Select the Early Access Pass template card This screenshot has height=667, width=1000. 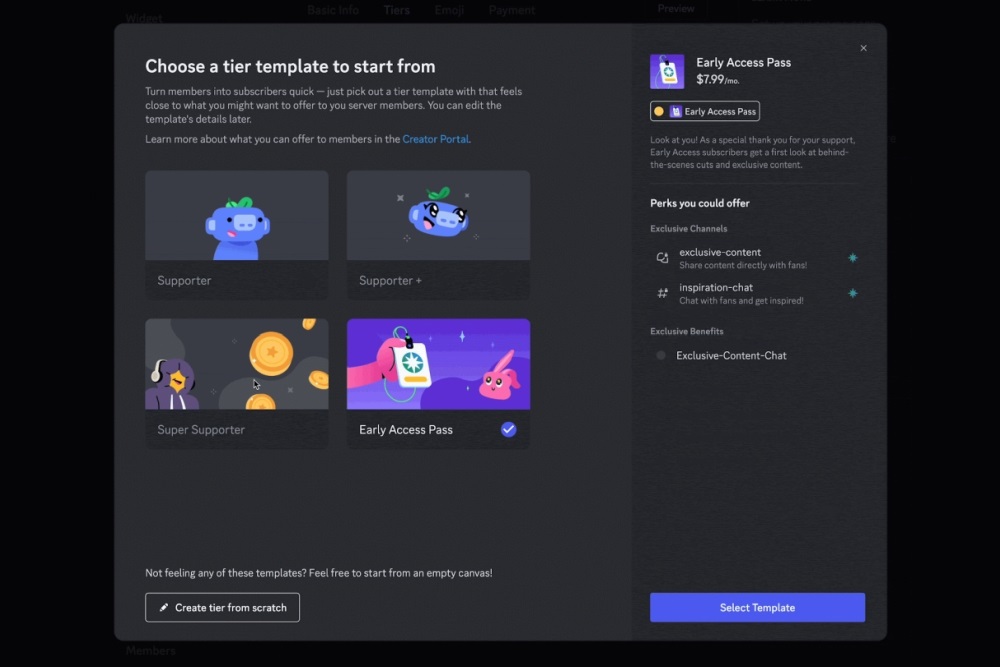coord(438,384)
